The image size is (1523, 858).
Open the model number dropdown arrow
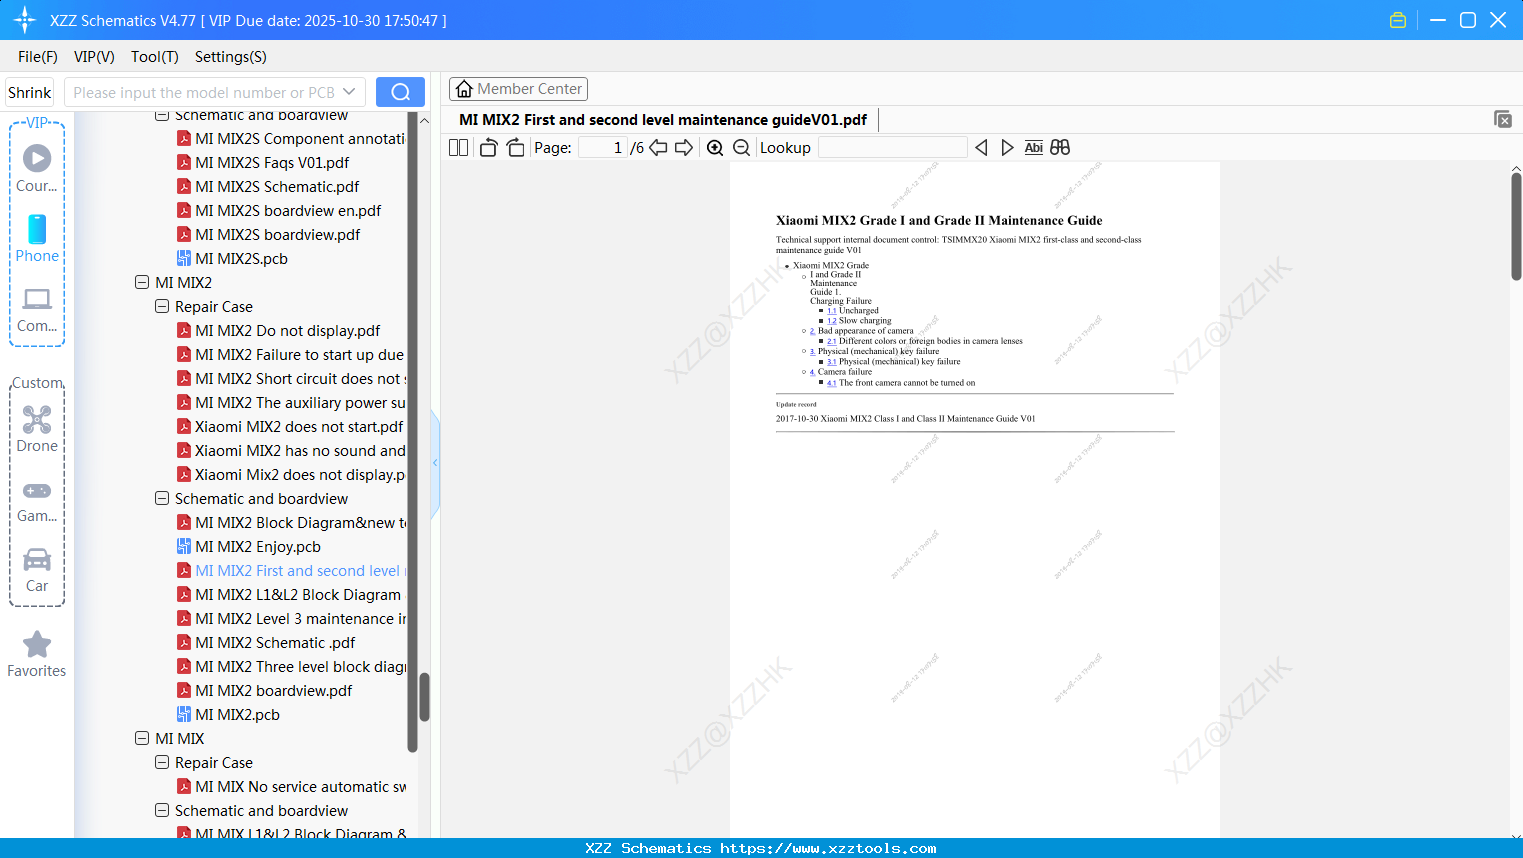click(x=349, y=92)
